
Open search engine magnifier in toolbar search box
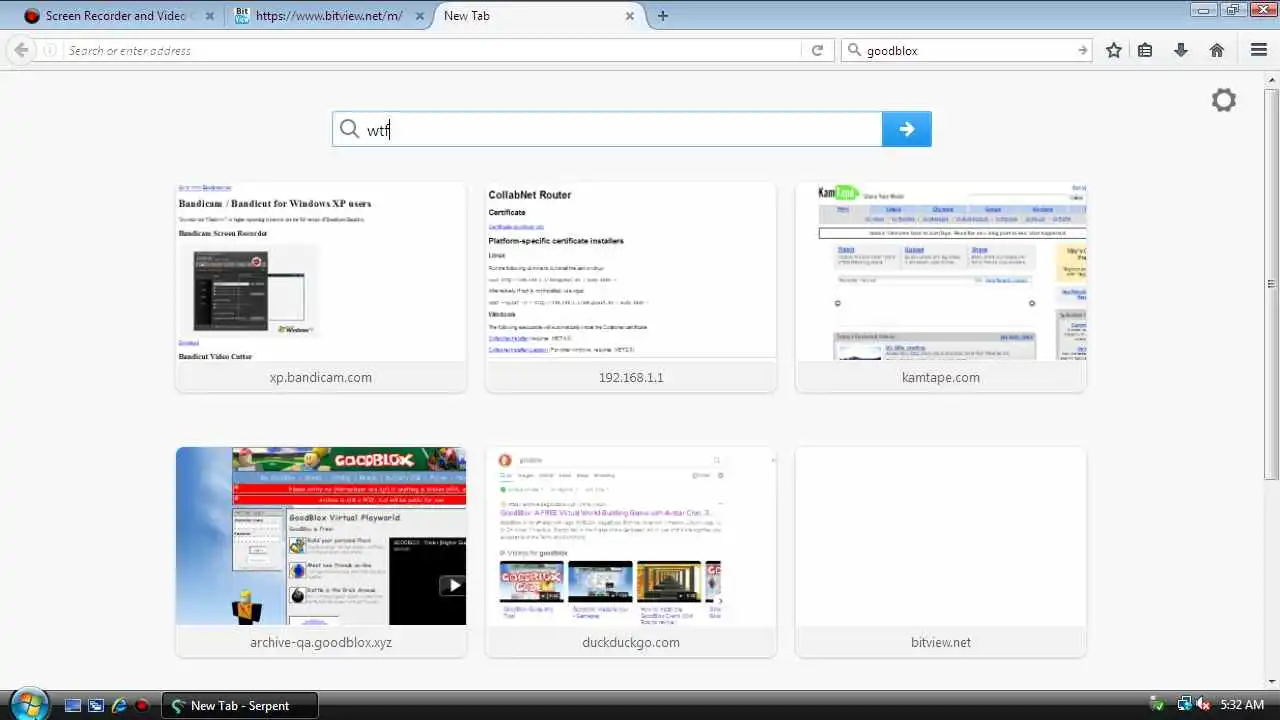pos(853,50)
